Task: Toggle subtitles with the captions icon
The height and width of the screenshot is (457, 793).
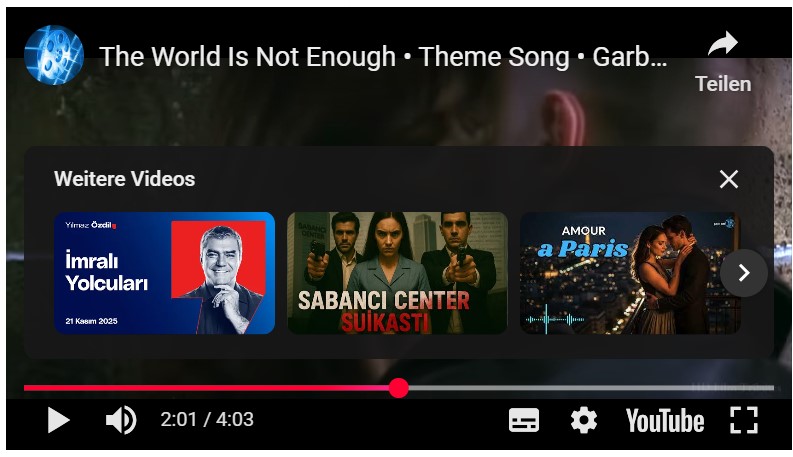Action: tap(523, 420)
